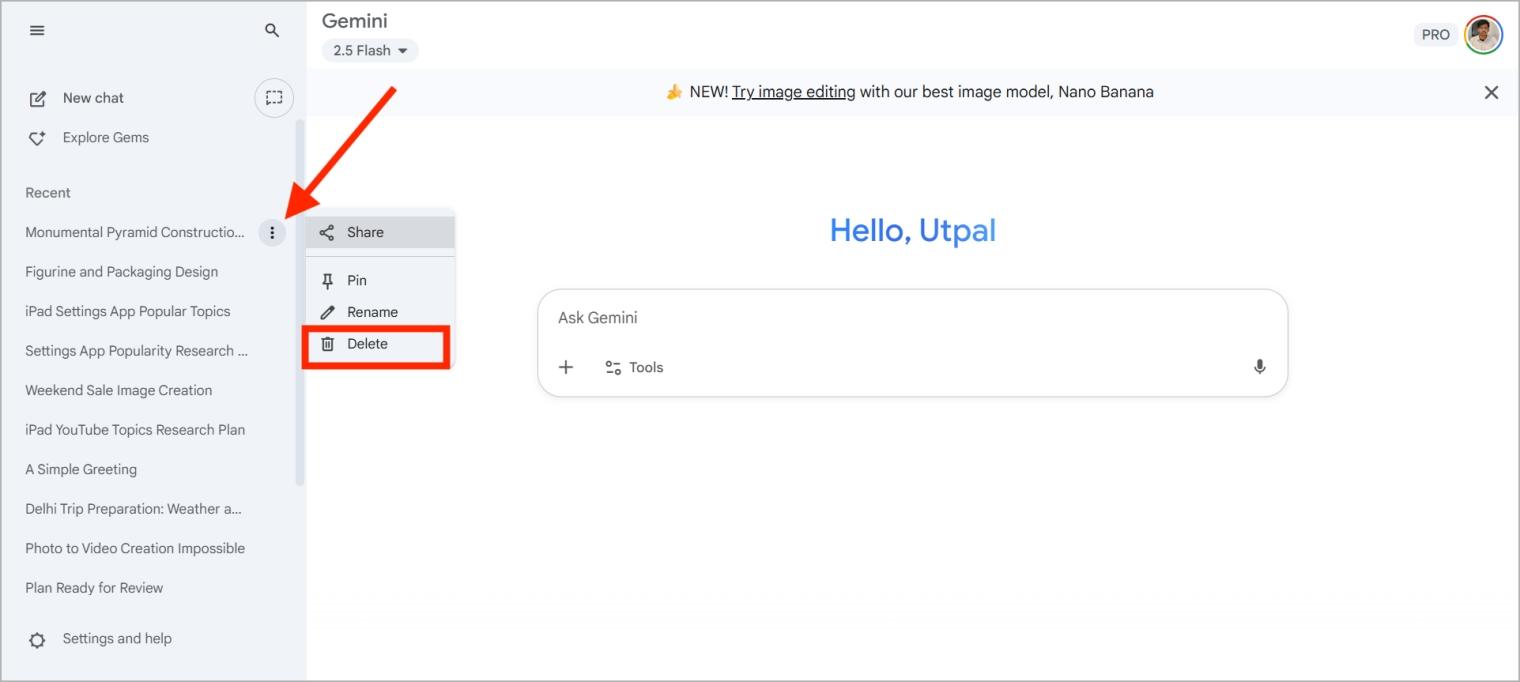Viewport: 1520px width, 682px height.
Task: Open the Tools selector in prompt box
Action: click(634, 367)
